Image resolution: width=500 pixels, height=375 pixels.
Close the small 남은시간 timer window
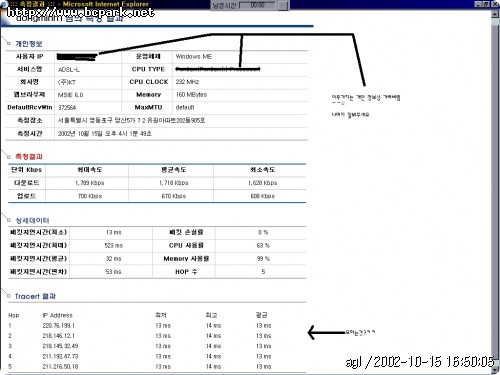pyautogui.click(x=283, y=5)
